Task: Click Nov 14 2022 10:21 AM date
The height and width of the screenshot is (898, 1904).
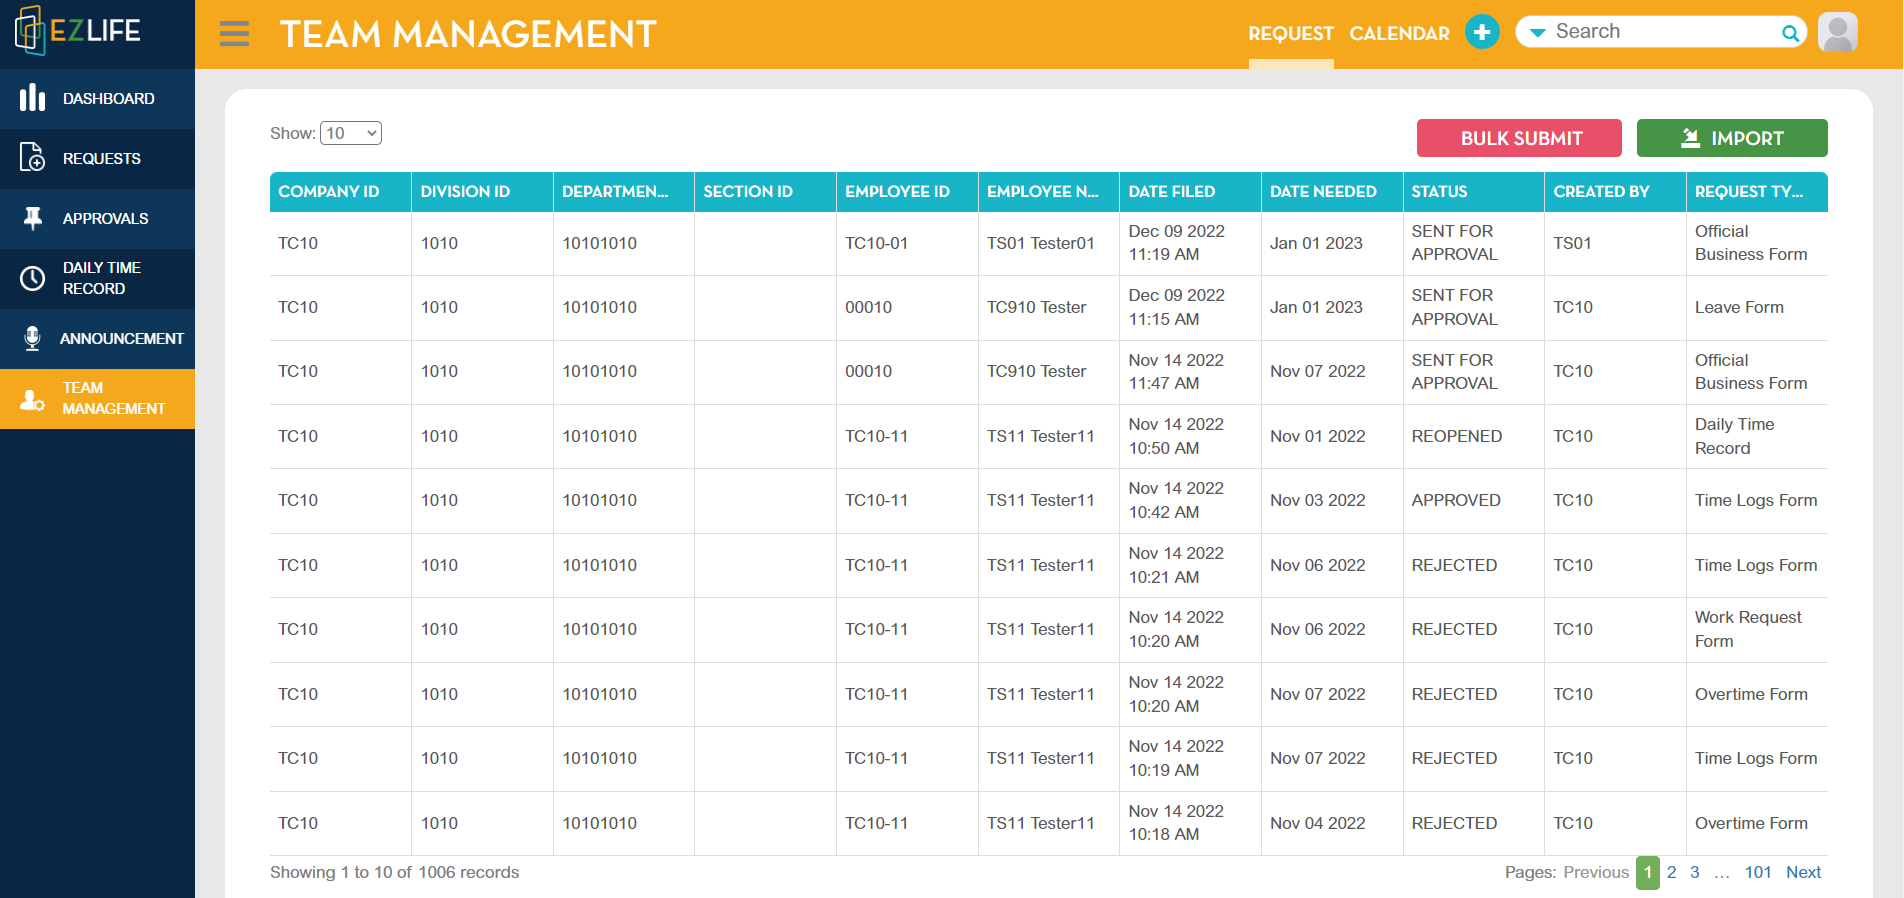Action: tap(1176, 565)
